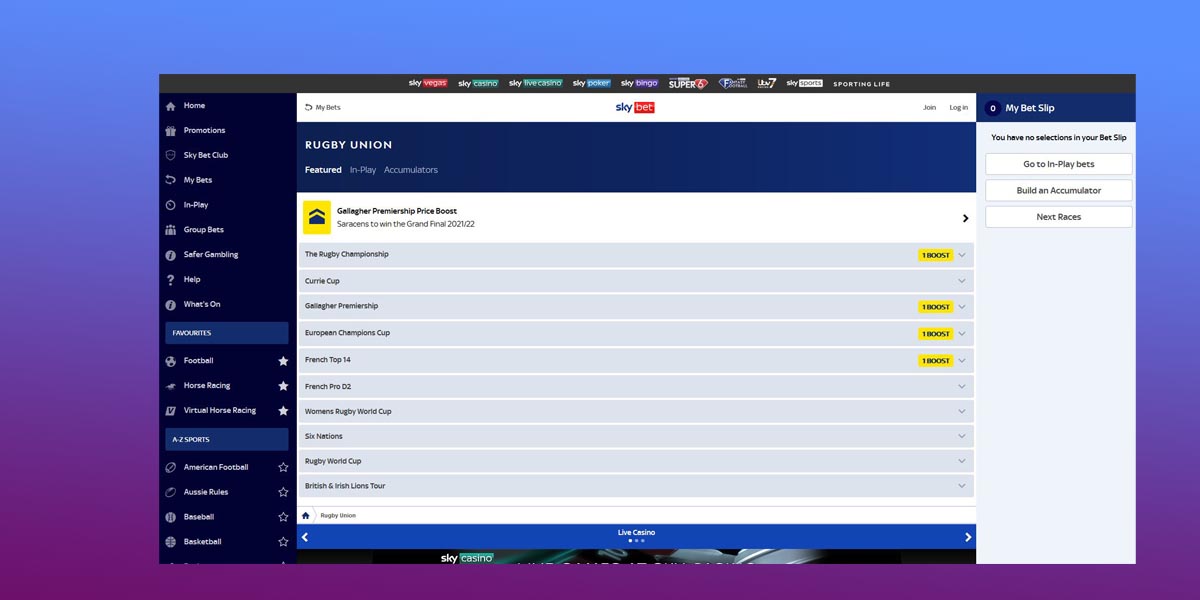This screenshot has width=1200, height=600.
Task: Open the Sky Bingo logo link
Action: click(x=640, y=84)
